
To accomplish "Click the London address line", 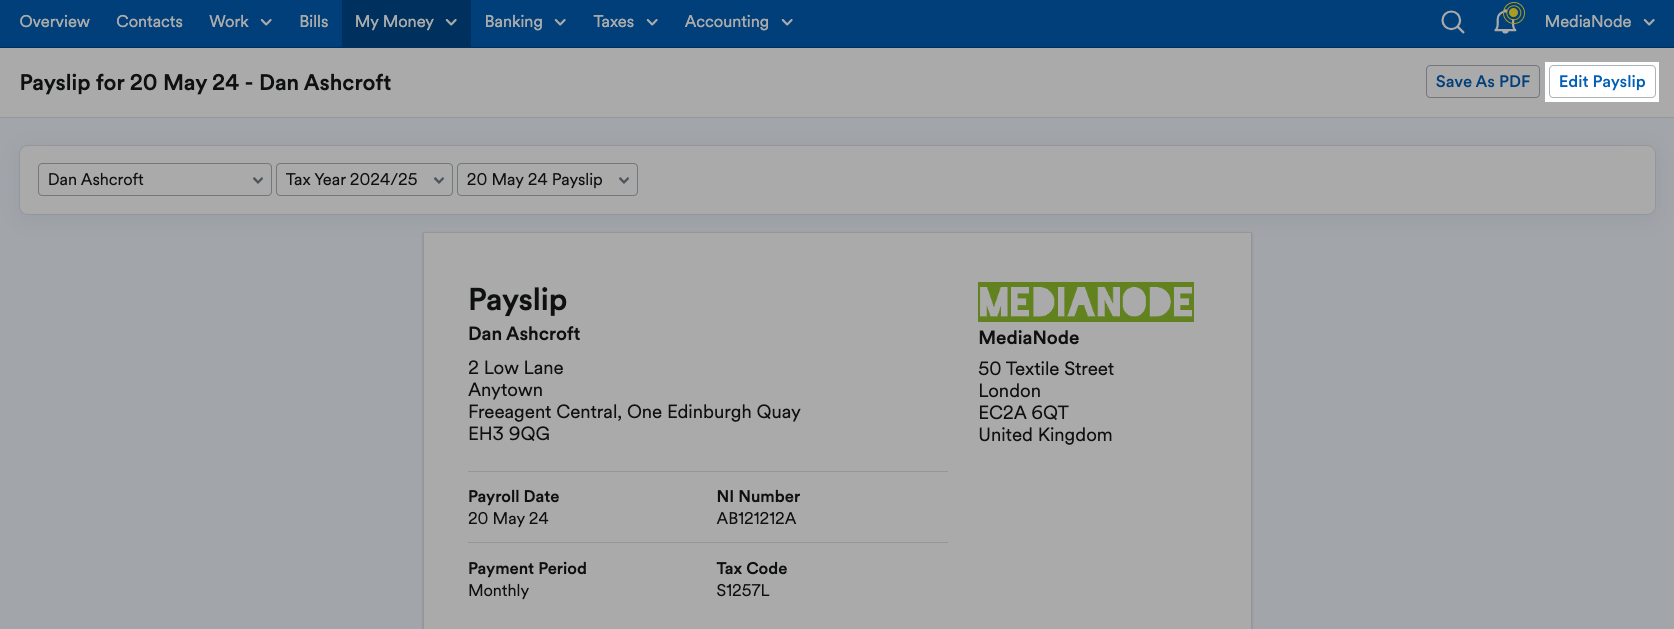I will coord(1009,391).
